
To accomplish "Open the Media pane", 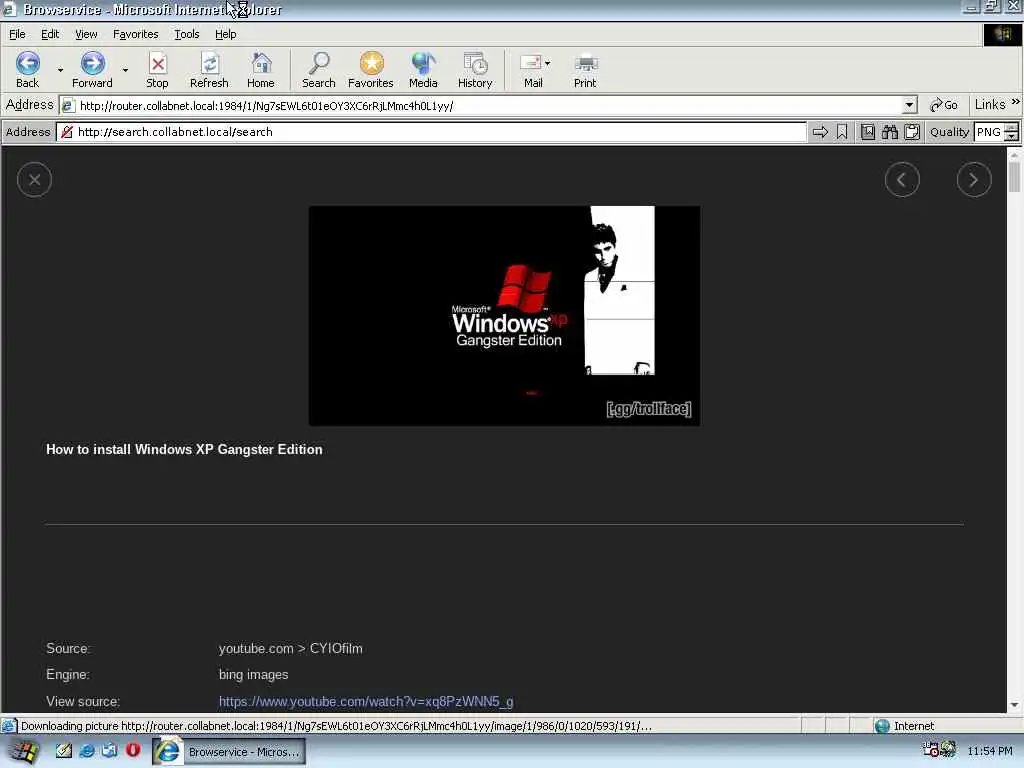I will [x=423, y=70].
